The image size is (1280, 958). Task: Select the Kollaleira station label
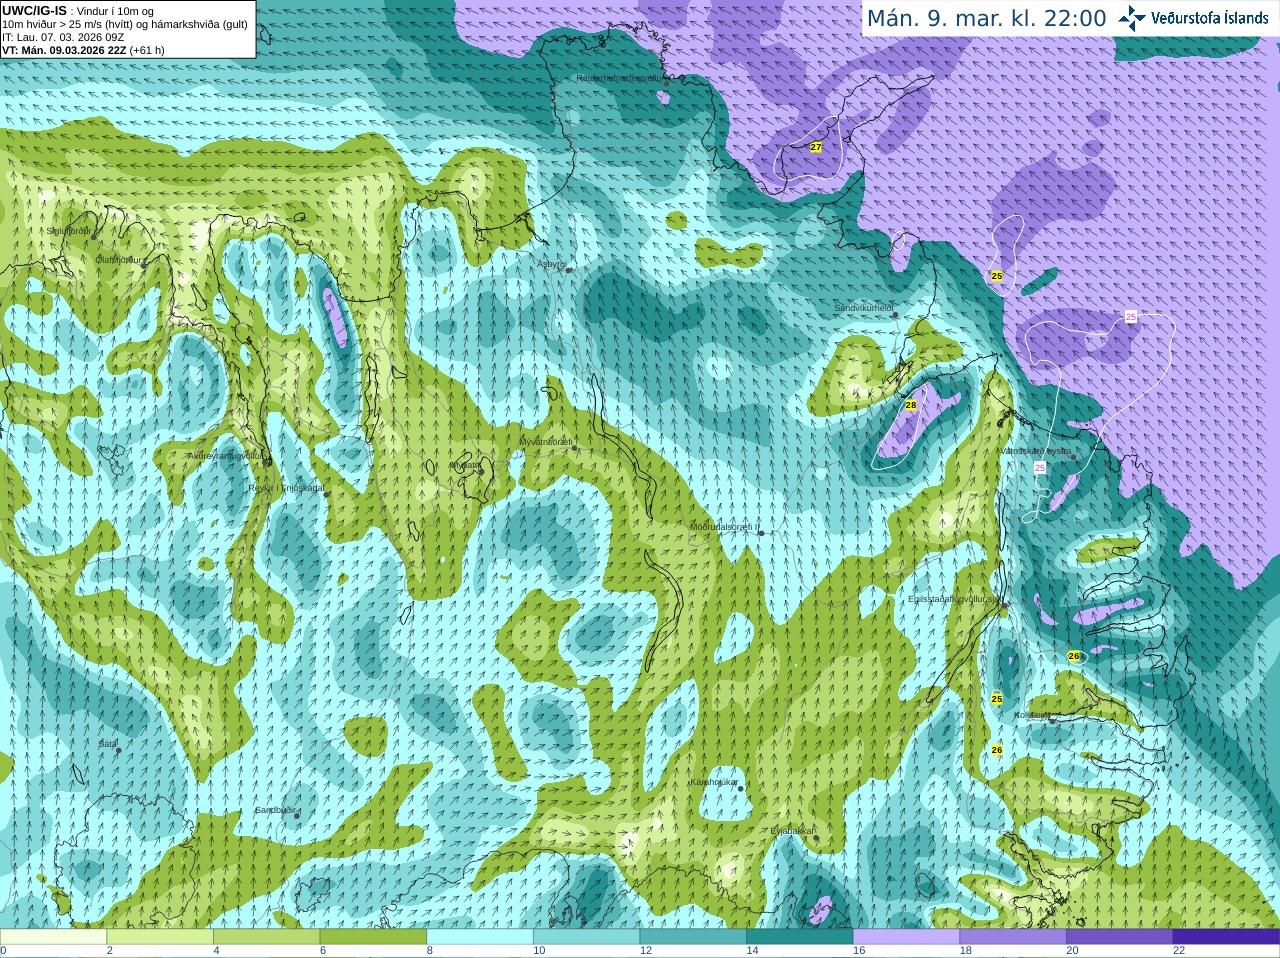coord(1032,715)
